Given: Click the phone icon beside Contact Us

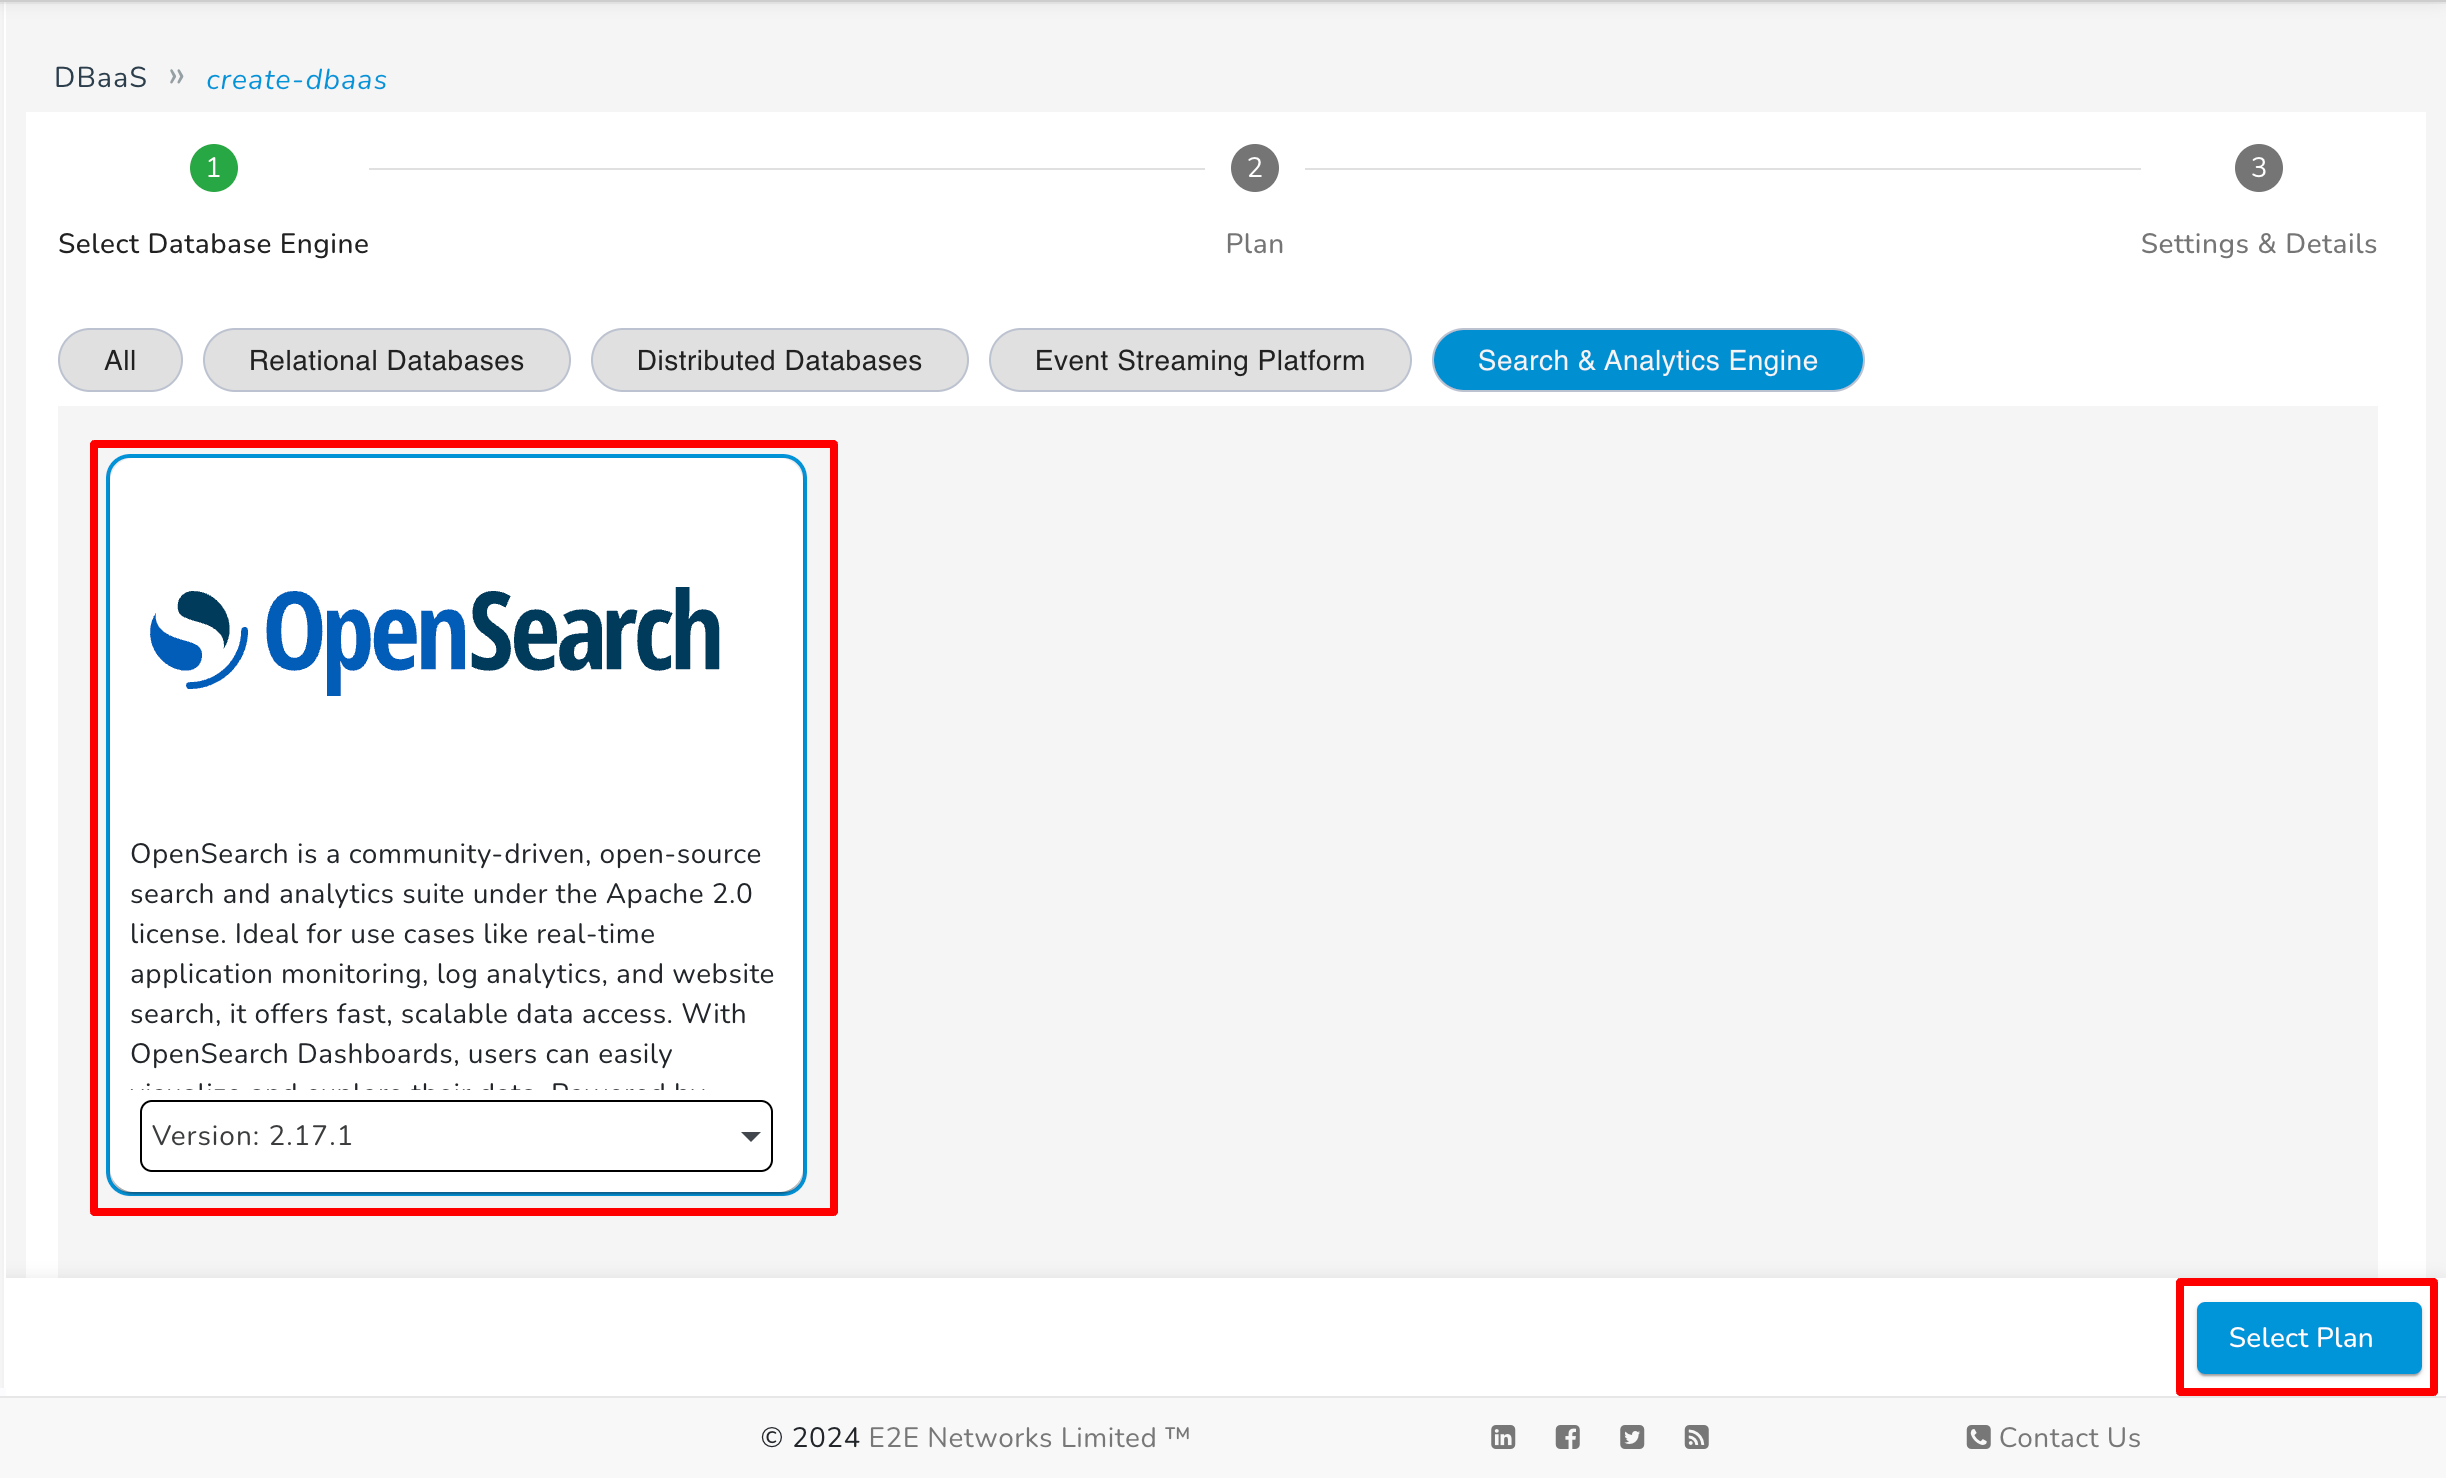Looking at the screenshot, I should point(1977,1437).
